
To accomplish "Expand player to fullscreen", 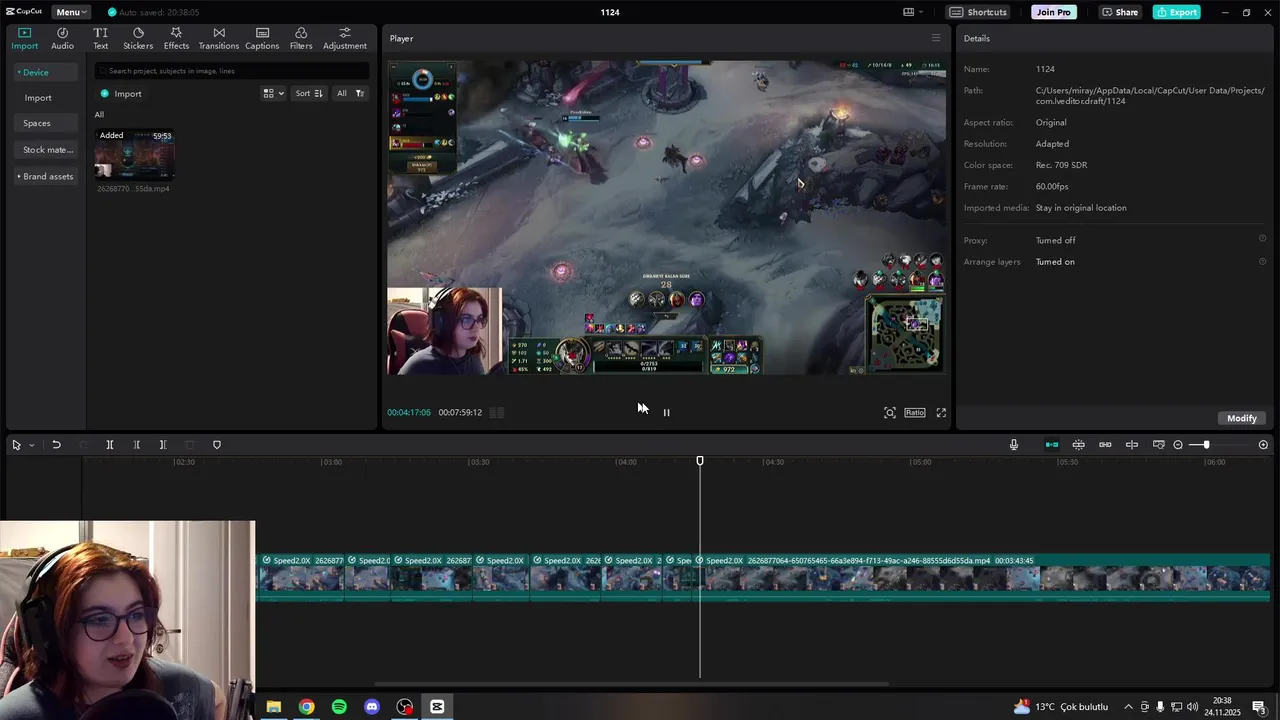I will tap(941, 412).
